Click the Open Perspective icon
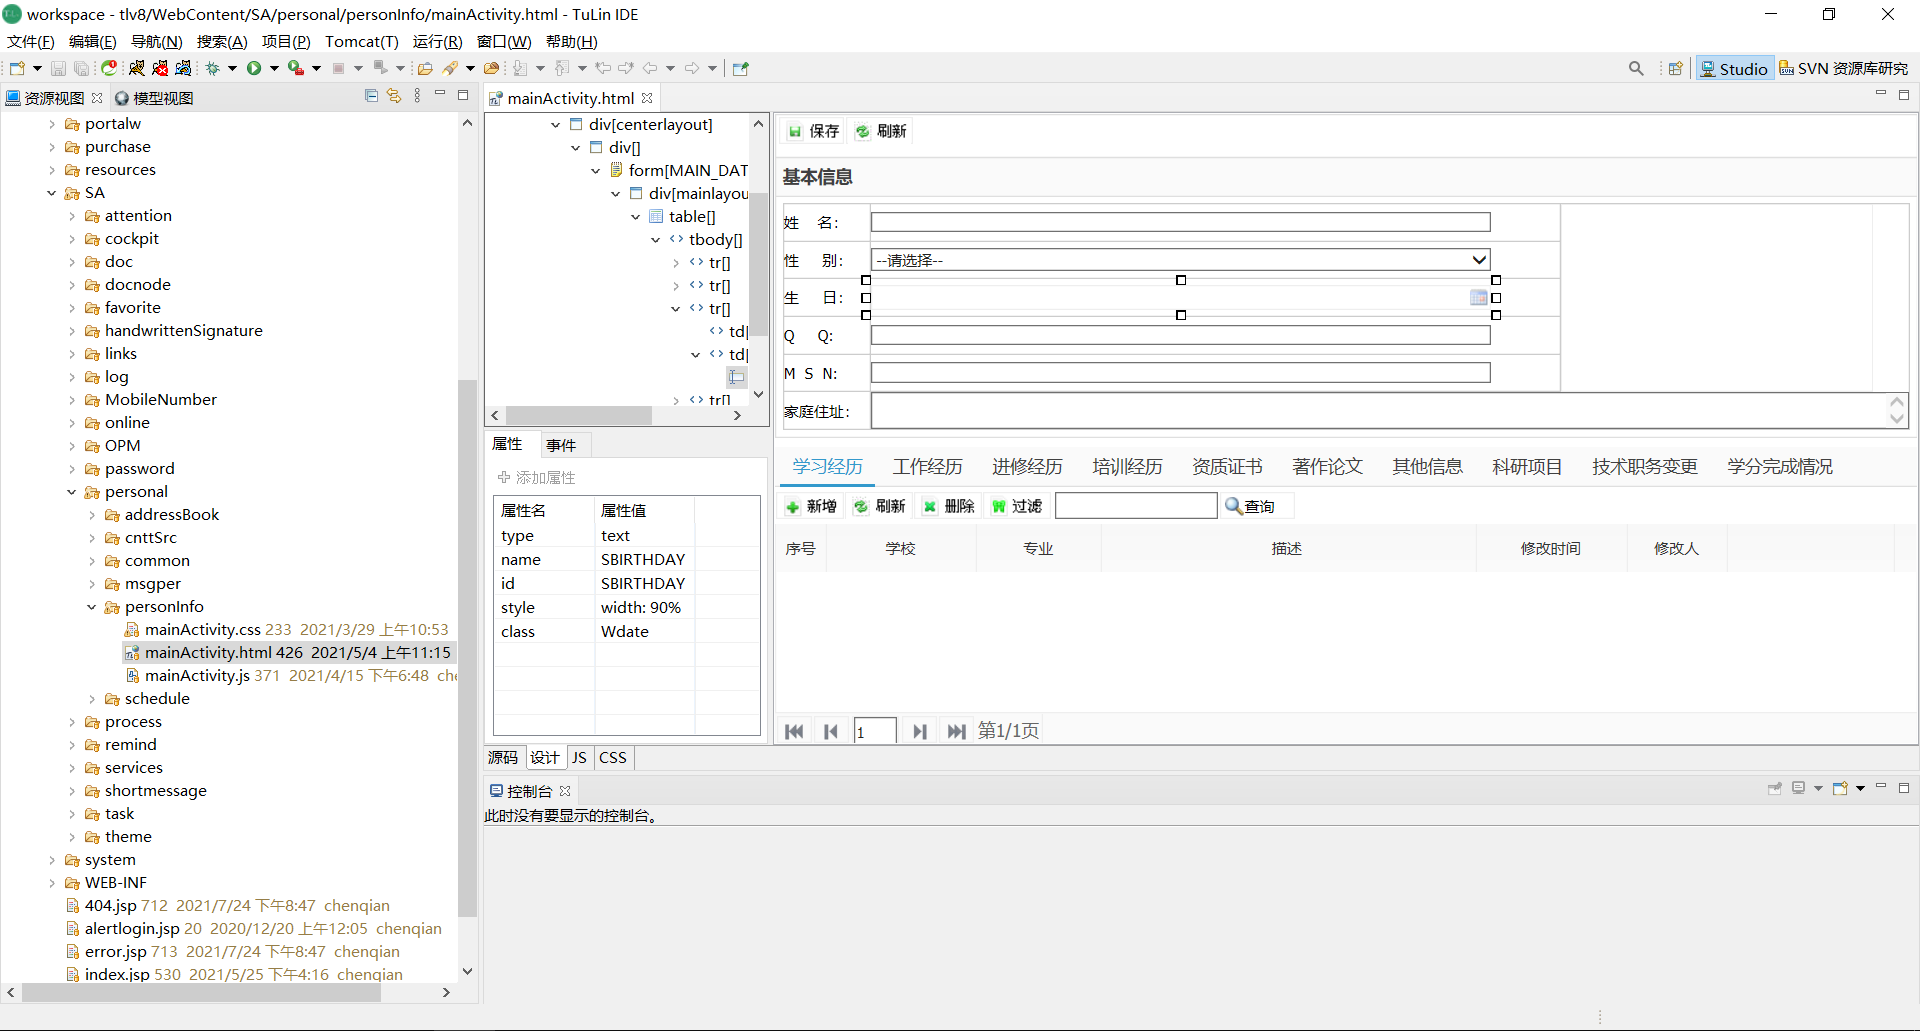 [x=1675, y=68]
